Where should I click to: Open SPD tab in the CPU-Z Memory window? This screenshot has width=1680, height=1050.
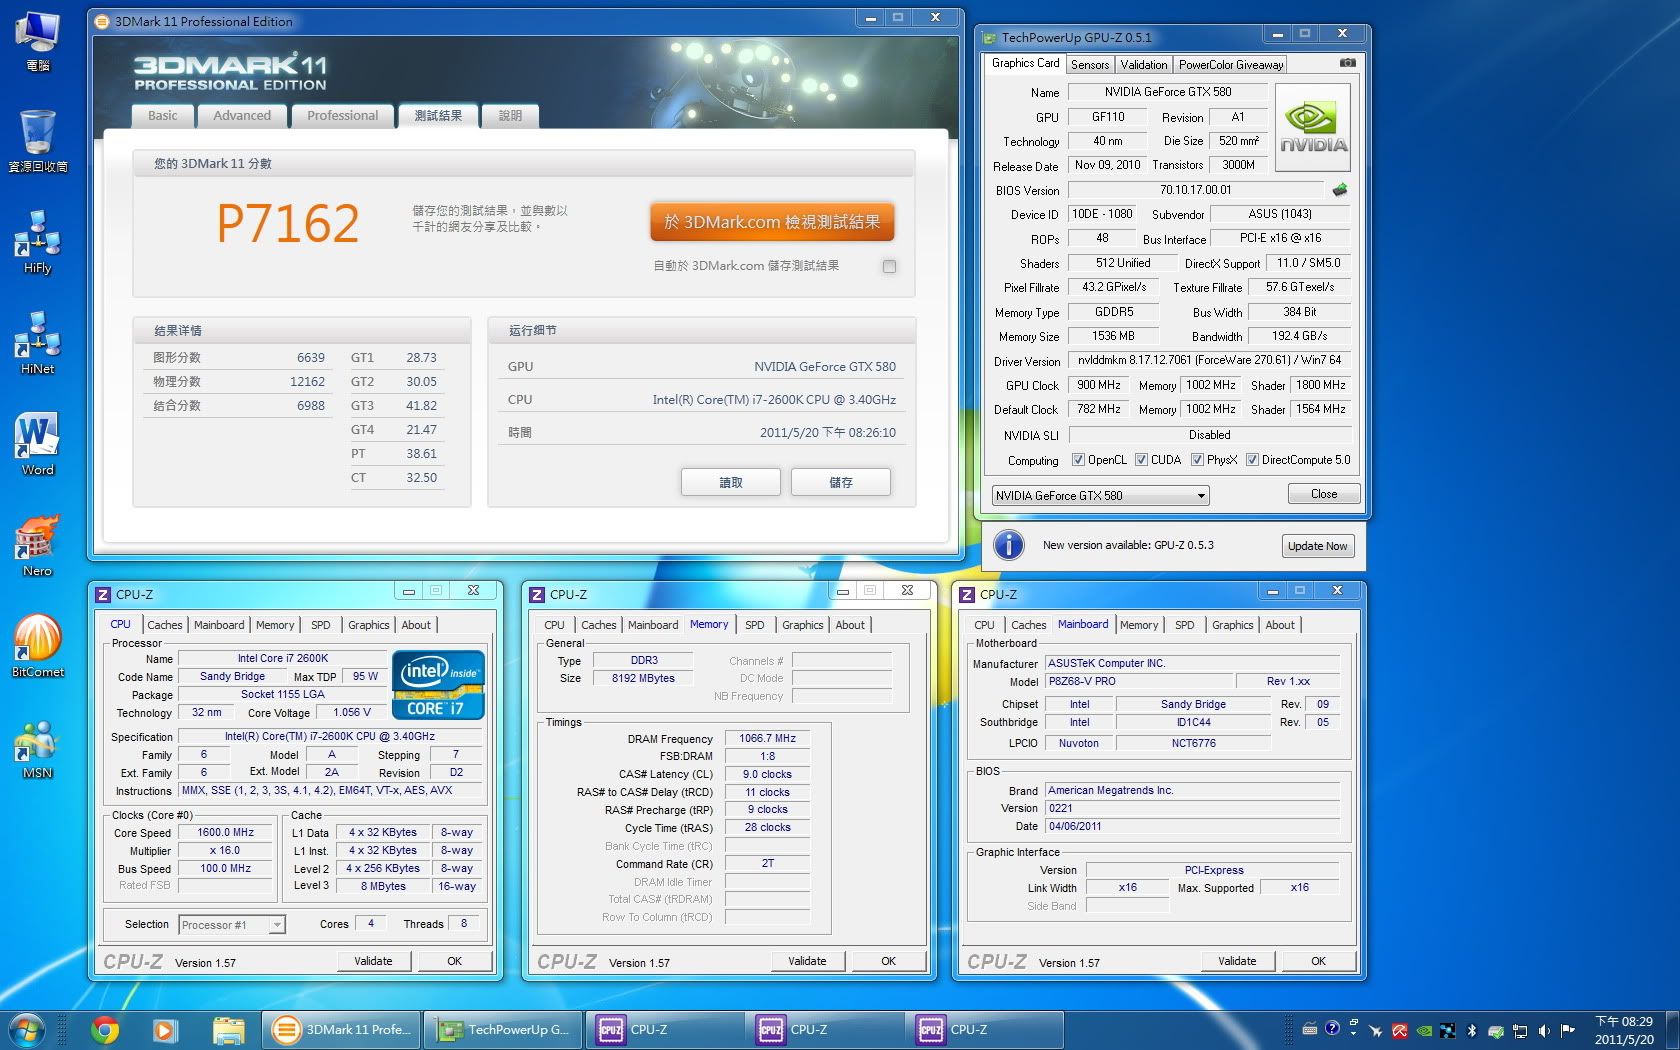(755, 625)
